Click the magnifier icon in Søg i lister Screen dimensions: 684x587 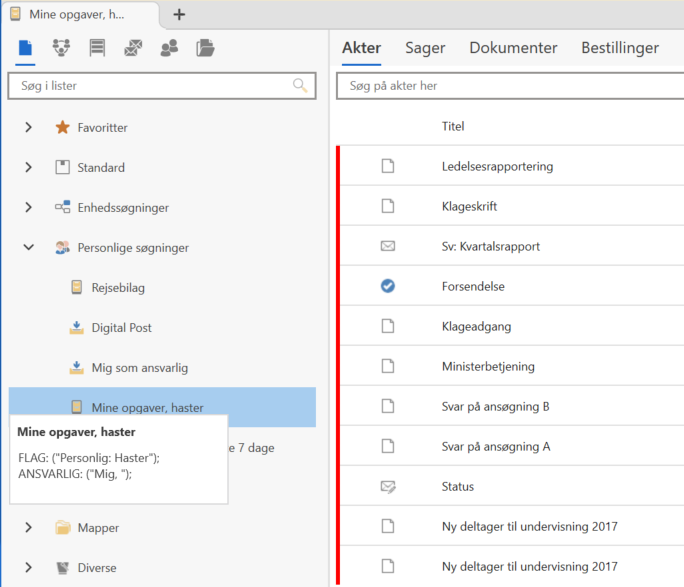tap(300, 86)
